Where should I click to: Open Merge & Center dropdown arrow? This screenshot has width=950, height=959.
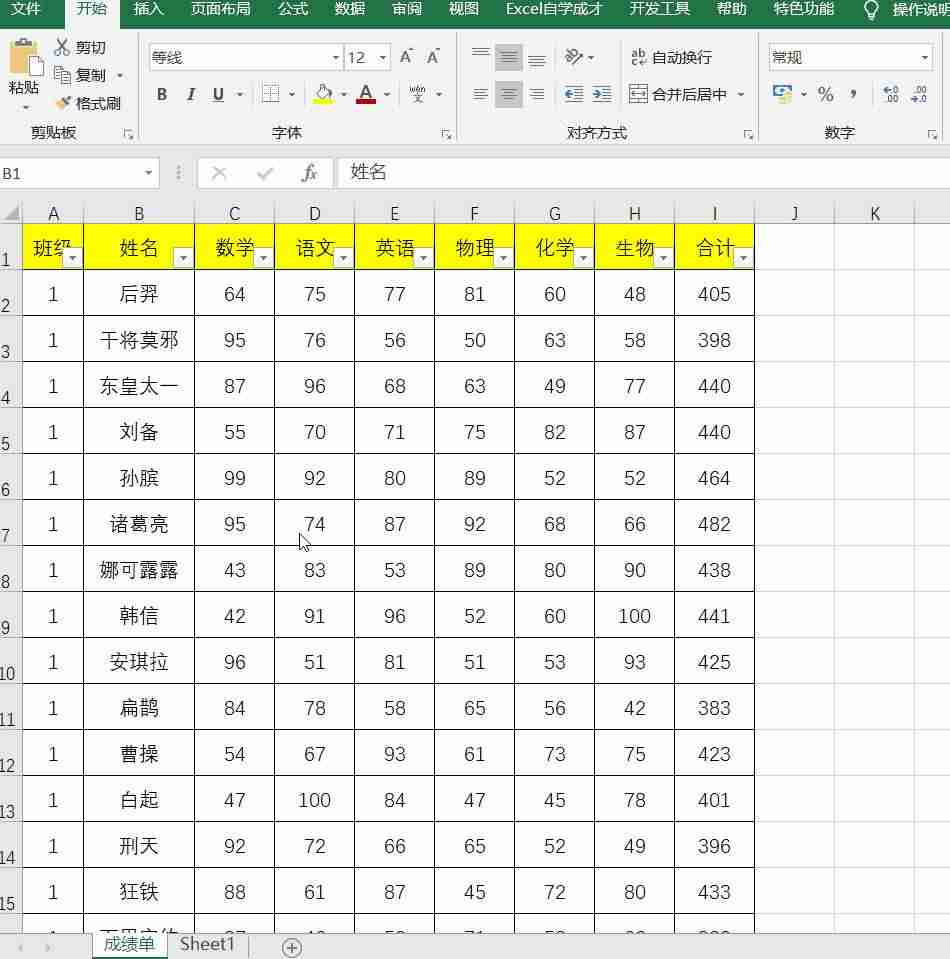[741, 94]
